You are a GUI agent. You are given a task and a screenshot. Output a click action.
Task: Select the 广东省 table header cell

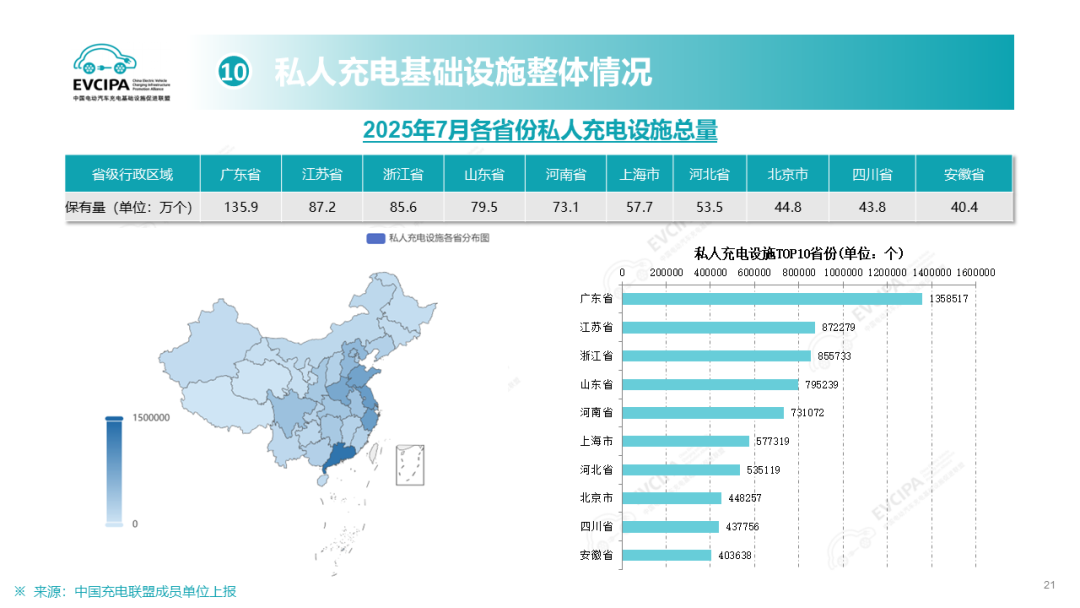pos(241,174)
